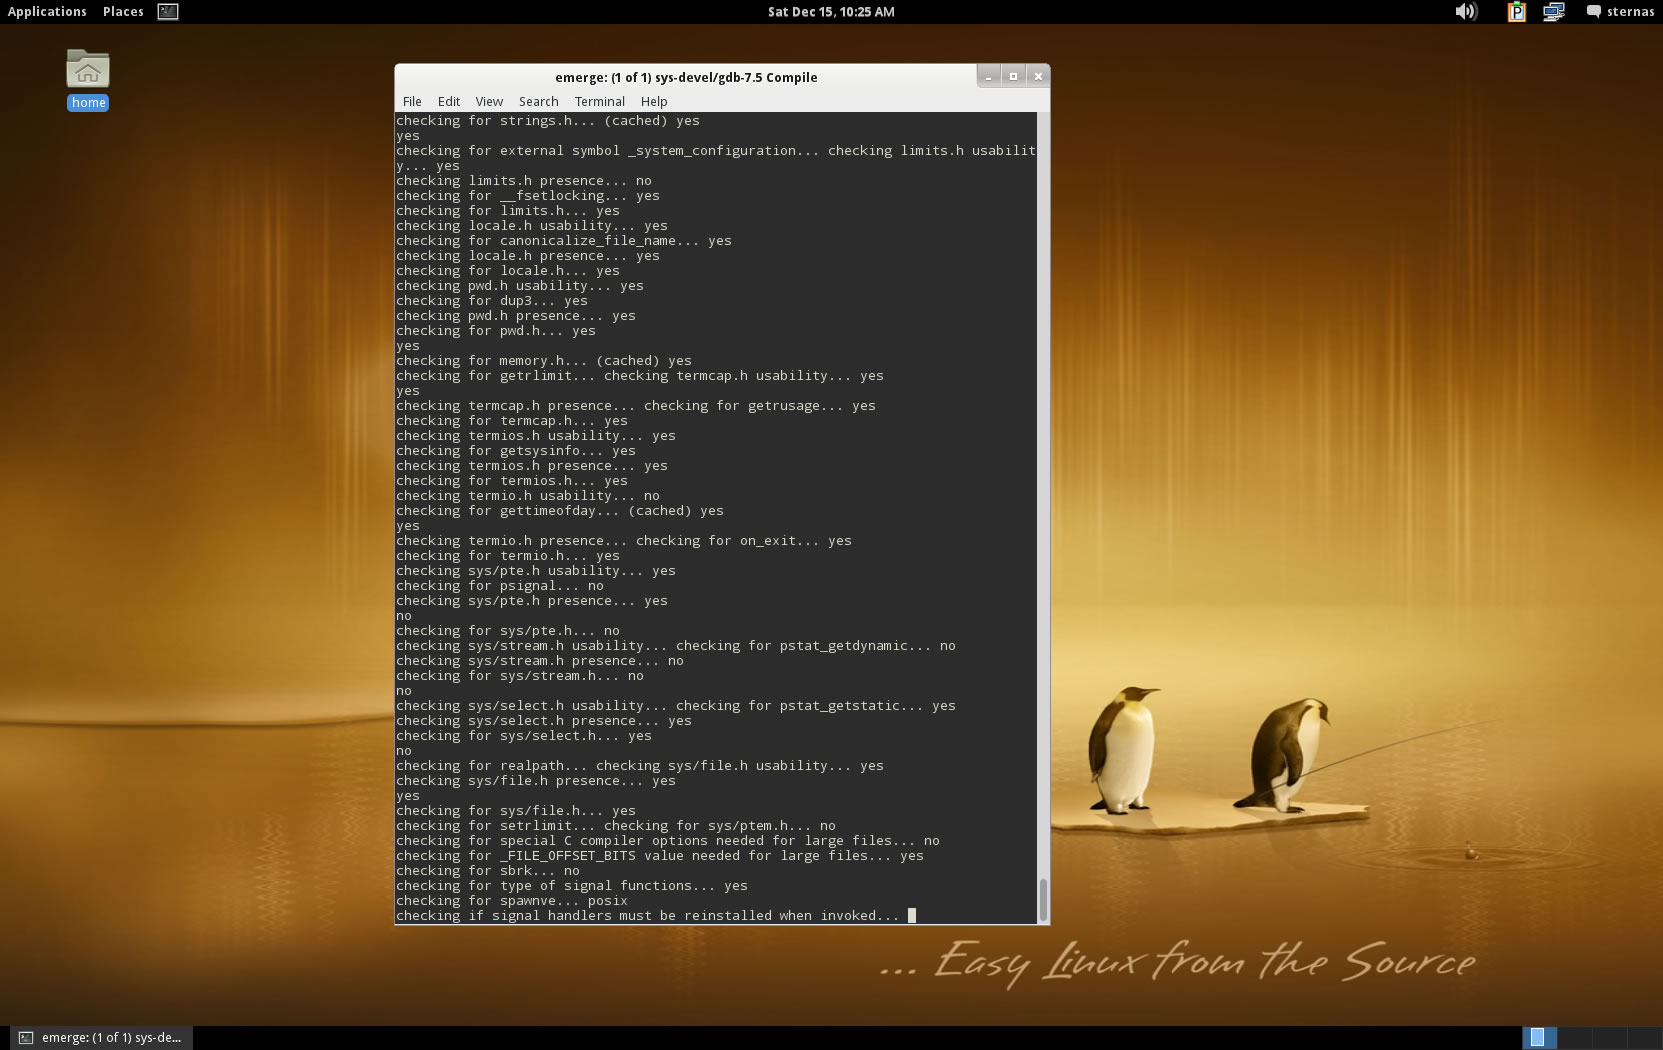Image resolution: width=1663 pixels, height=1050 pixels.
Task: Minimize the emerge terminal window
Action: coord(988,76)
